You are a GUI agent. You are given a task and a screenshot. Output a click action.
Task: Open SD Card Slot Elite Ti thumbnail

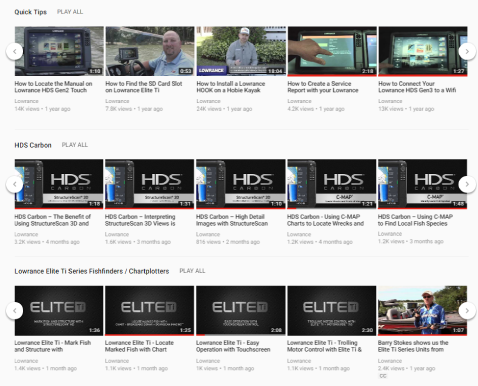[x=150, y=51]
